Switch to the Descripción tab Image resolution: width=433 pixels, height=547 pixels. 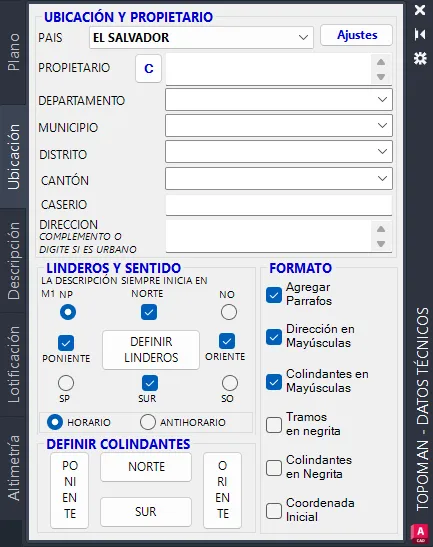click(x=14, y=261)
